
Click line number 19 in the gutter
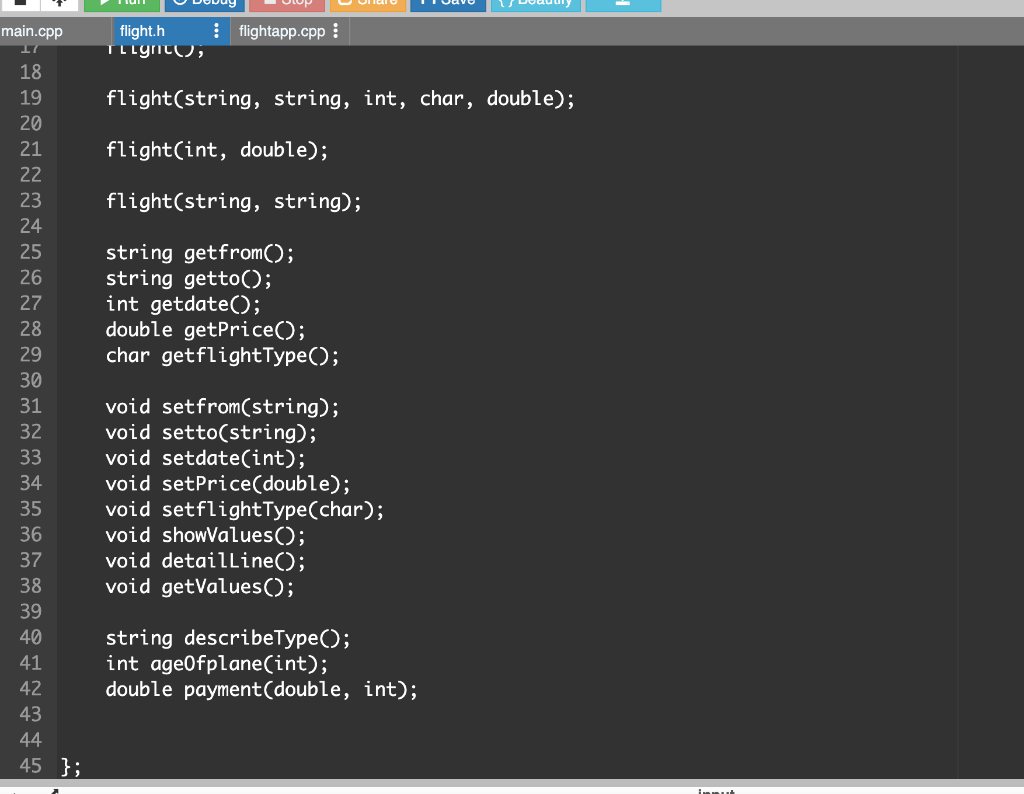(x=31, y=98)
